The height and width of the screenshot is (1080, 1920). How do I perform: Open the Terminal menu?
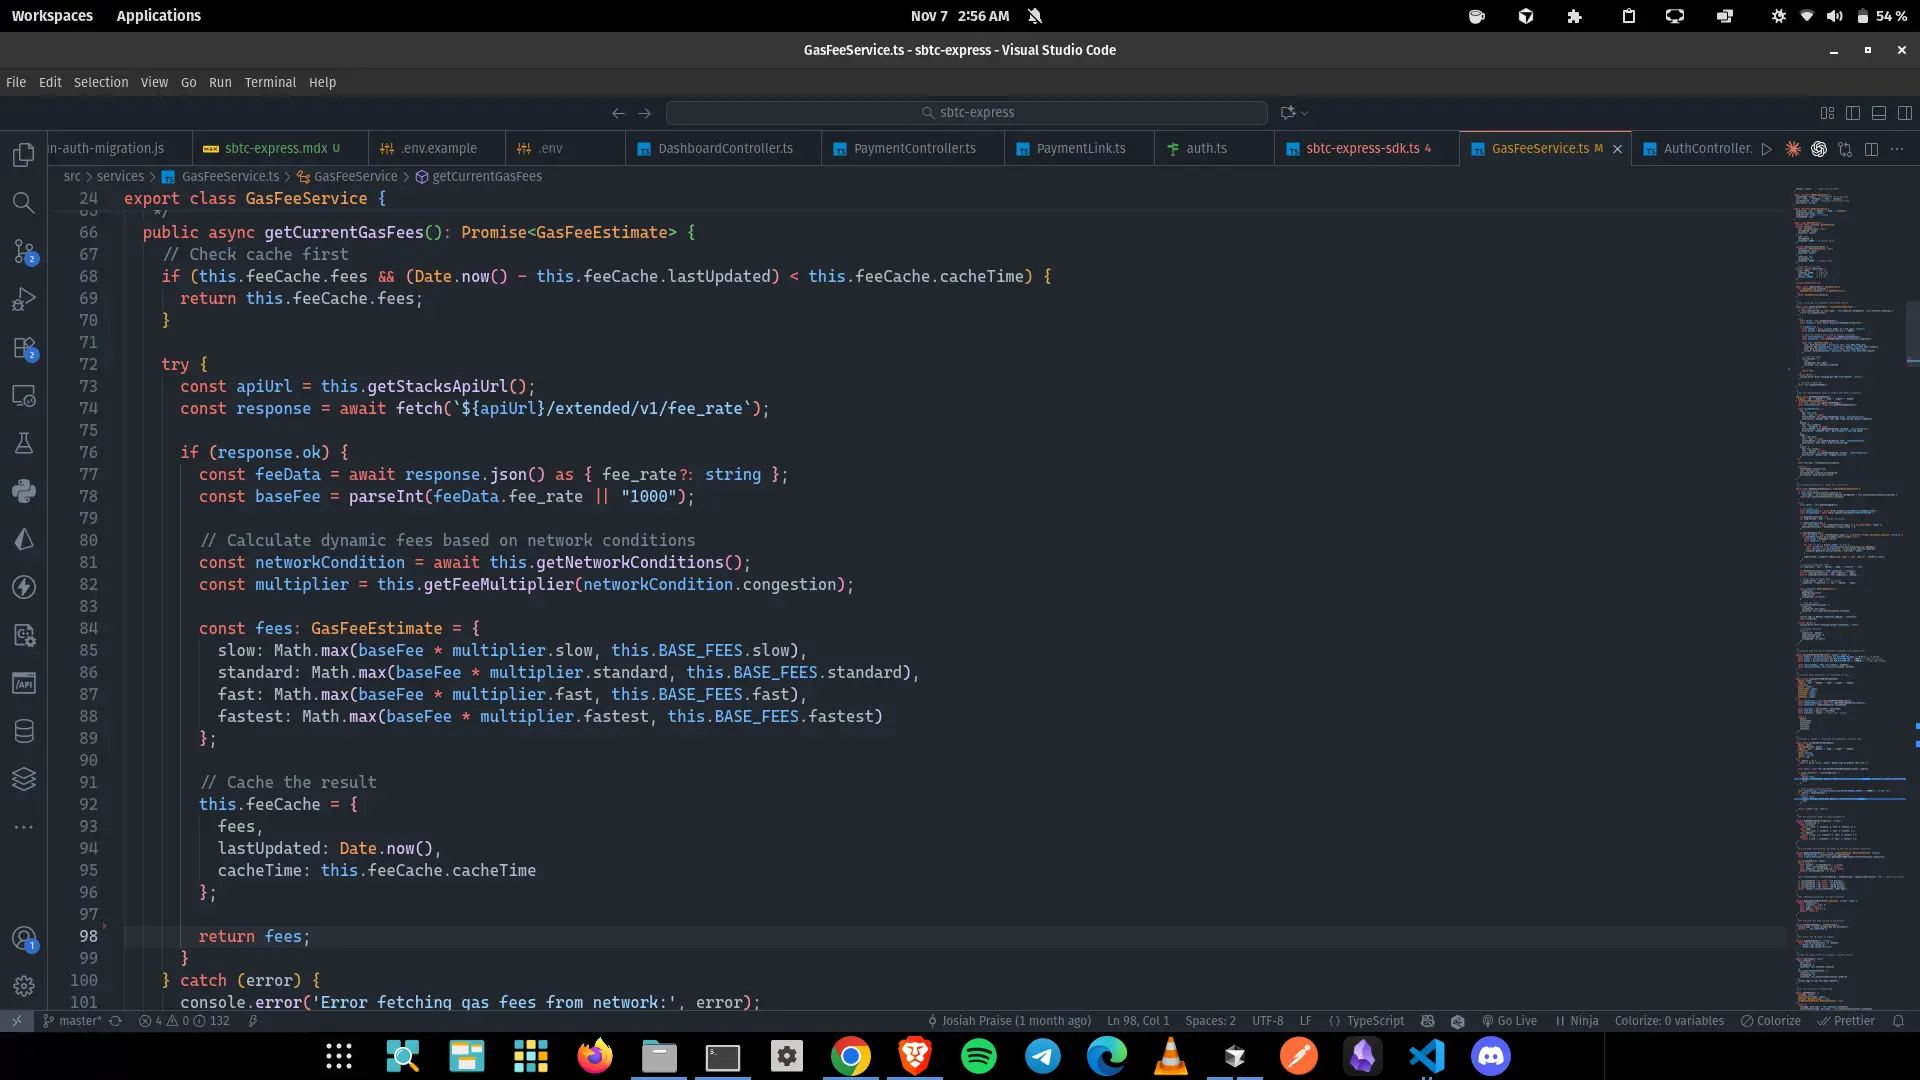tap(270, 82)
